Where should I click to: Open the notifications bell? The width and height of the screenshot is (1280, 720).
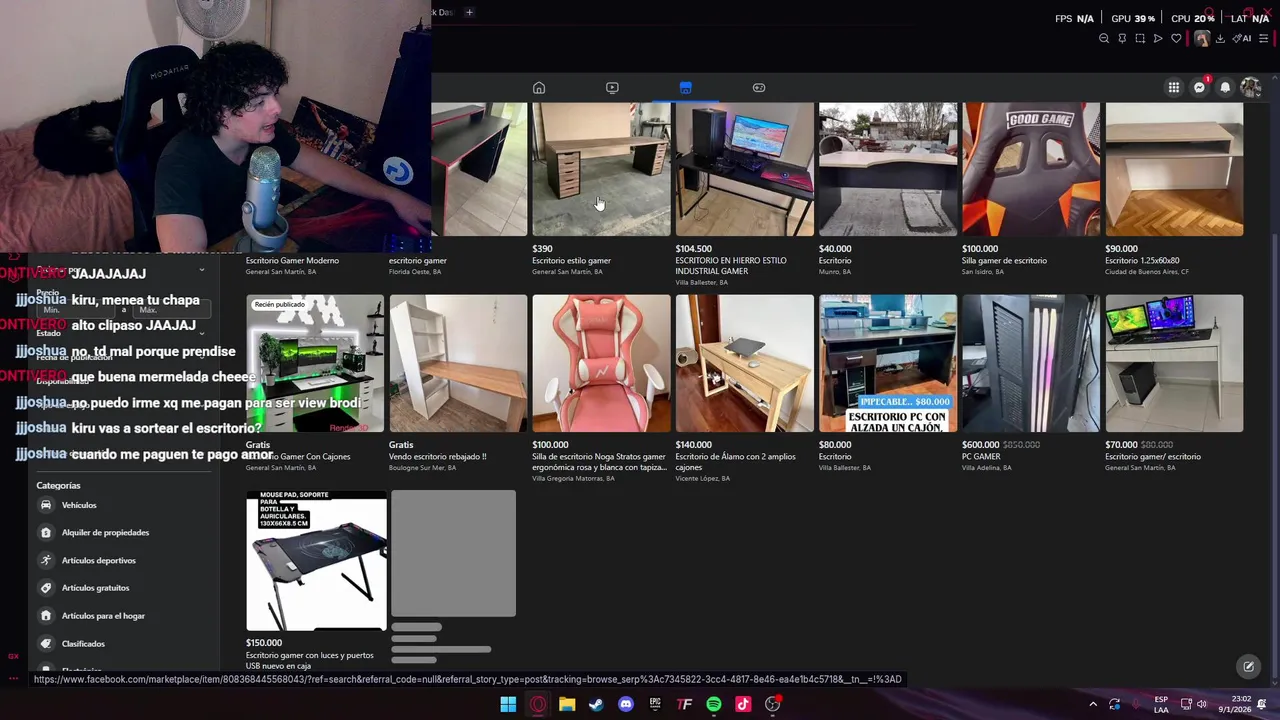coord(1225,88)
